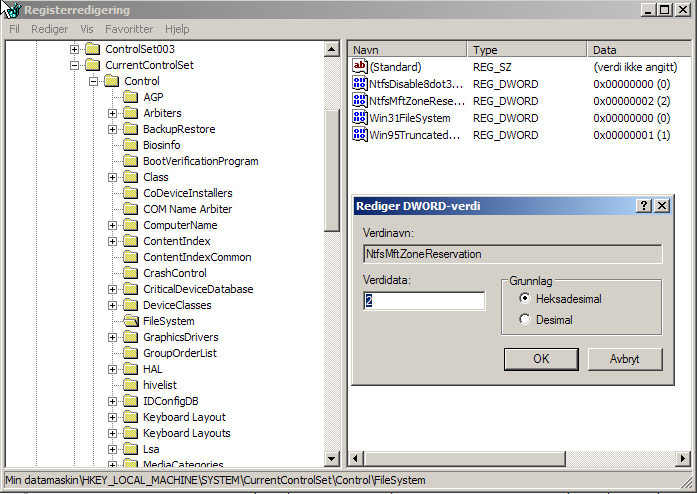Click the Win31FileSystem DWORD value icon
697x494 pixels.
click(360, 117)
